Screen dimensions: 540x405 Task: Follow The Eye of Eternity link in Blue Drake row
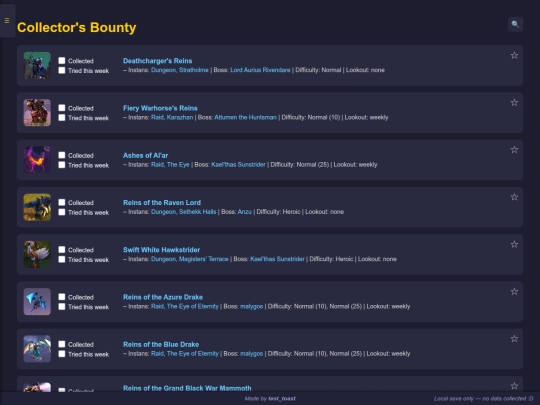(x=185, y=353)
